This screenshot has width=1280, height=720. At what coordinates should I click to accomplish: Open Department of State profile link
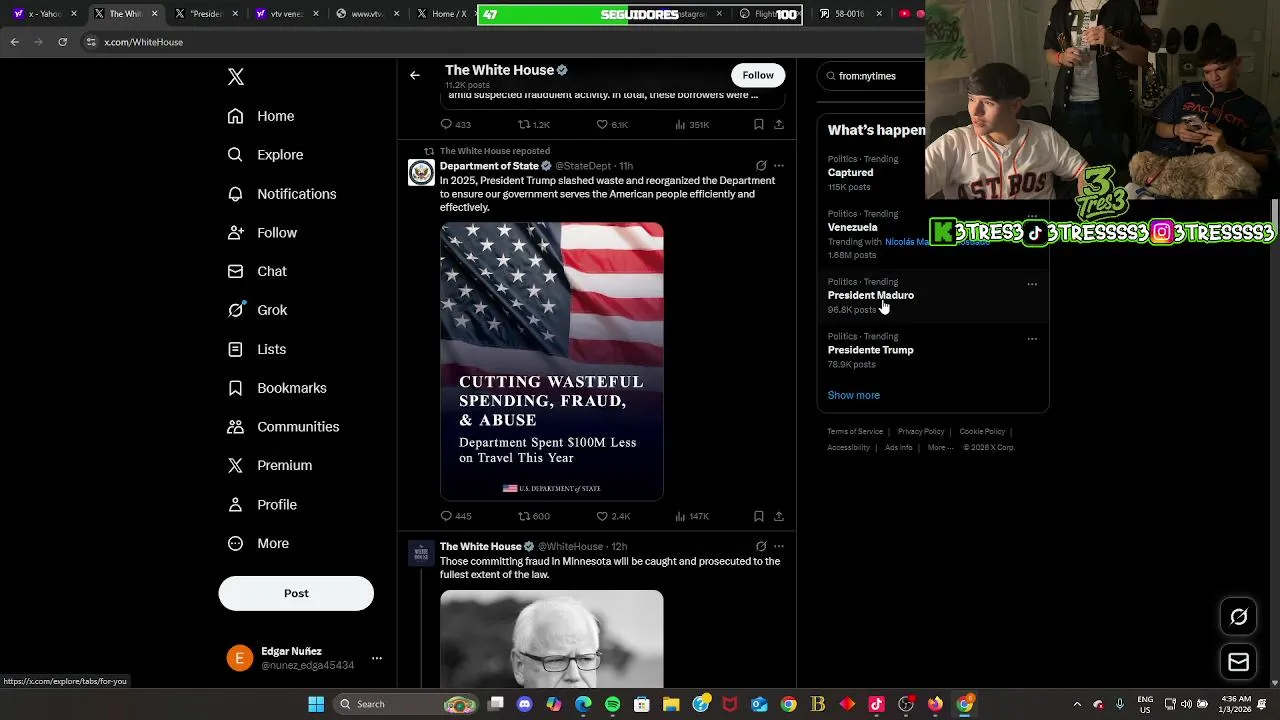[489, 166]
